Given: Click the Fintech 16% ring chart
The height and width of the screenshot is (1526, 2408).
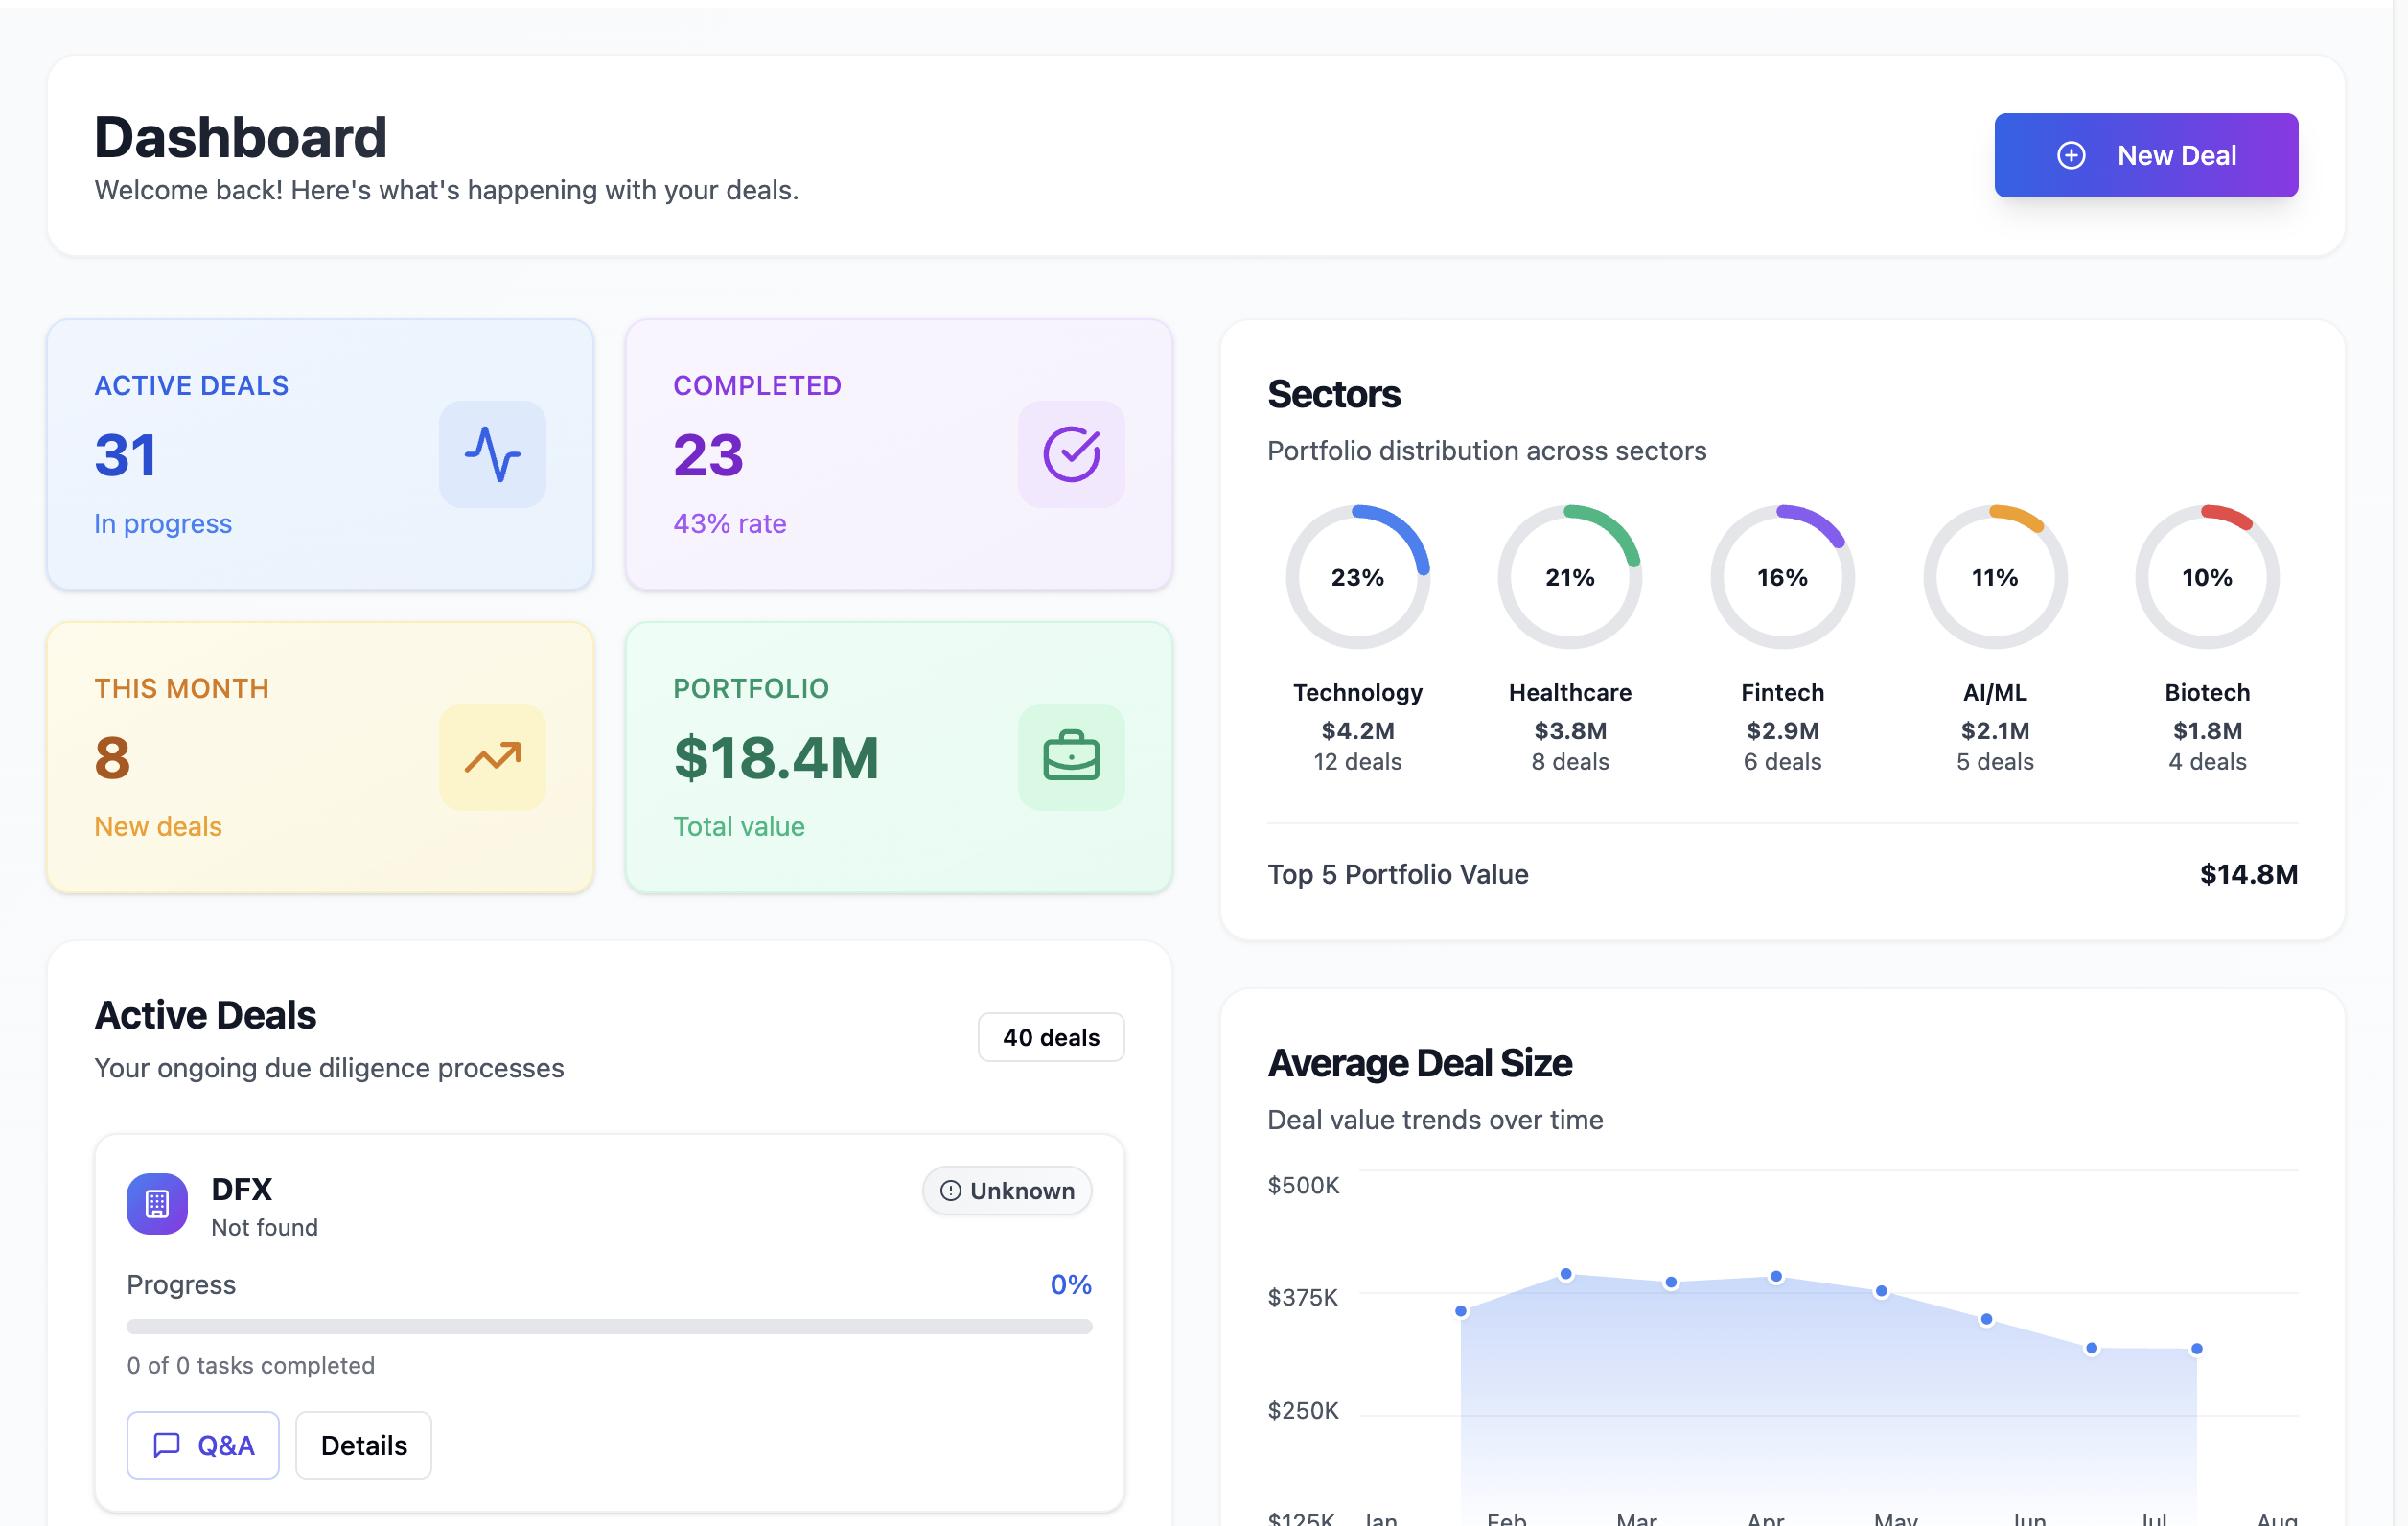Looking at the screenshot, I should (x=1782, y=577).
